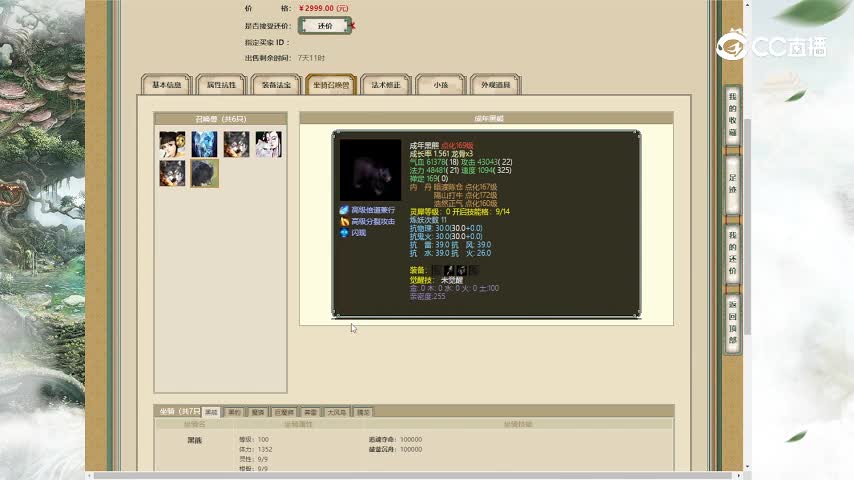This screenshot has width=854, height=480.
Task: Click the remaining time text 7天11时
Action: pos(311,58)
